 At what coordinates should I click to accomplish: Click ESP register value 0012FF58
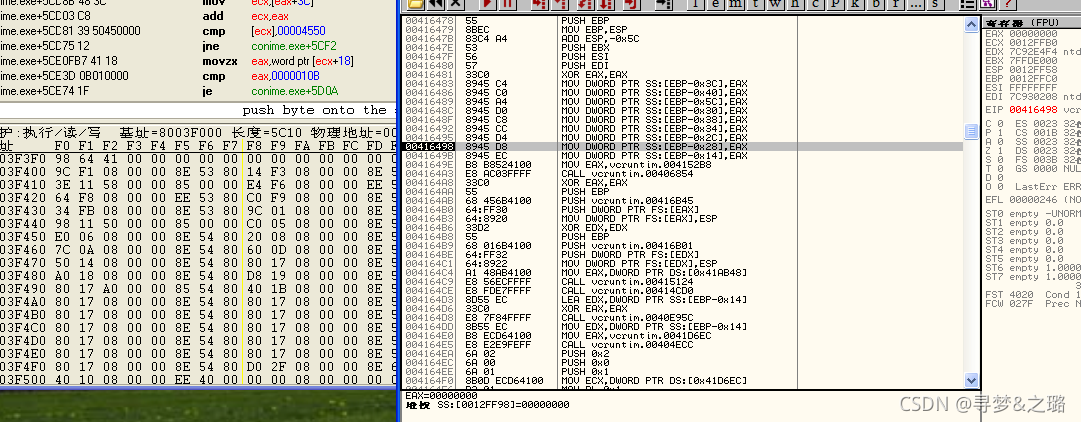coord(1031,70)
